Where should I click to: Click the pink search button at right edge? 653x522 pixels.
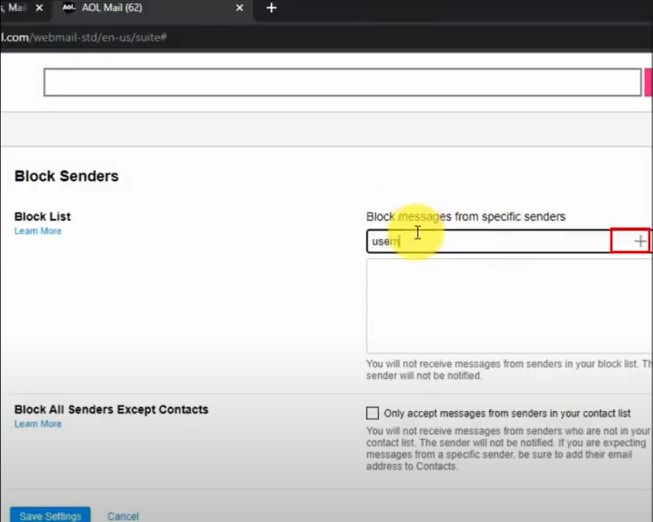[x=648, y=82]
